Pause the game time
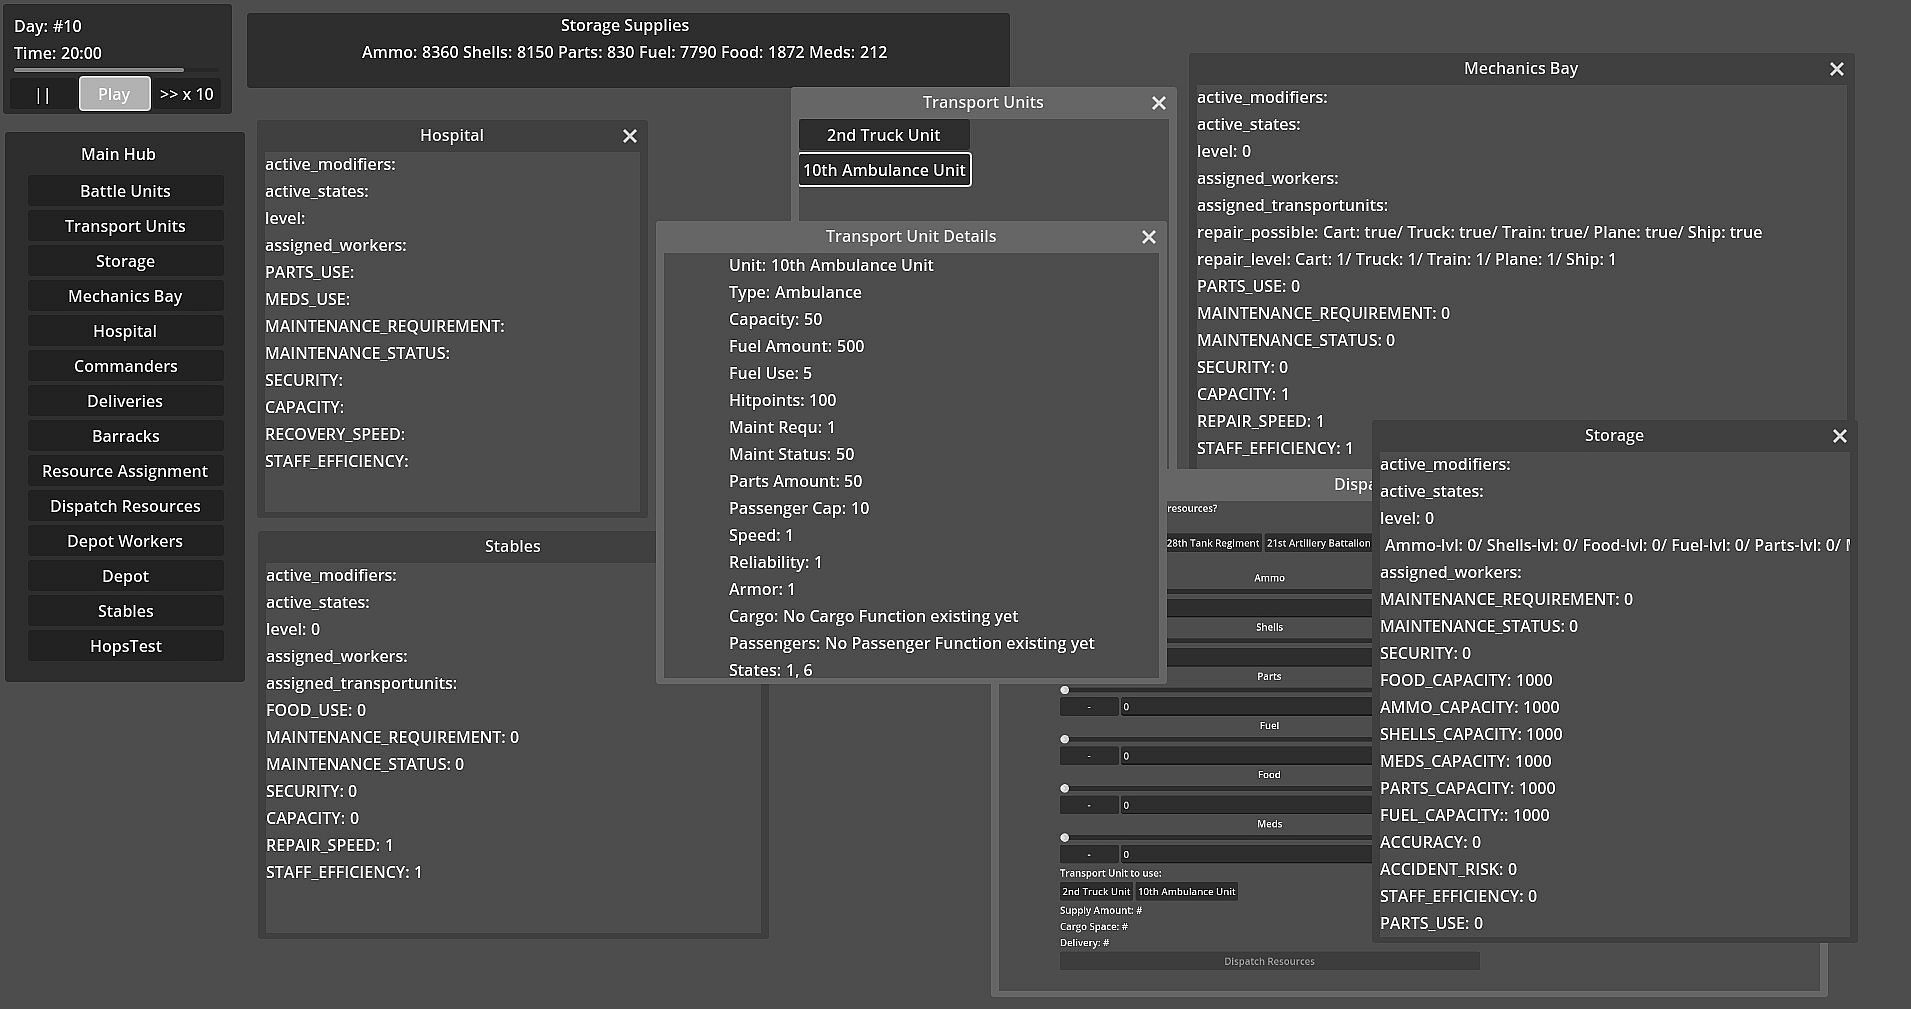Screen dimensions: 1911x1009 pos(43,94)
